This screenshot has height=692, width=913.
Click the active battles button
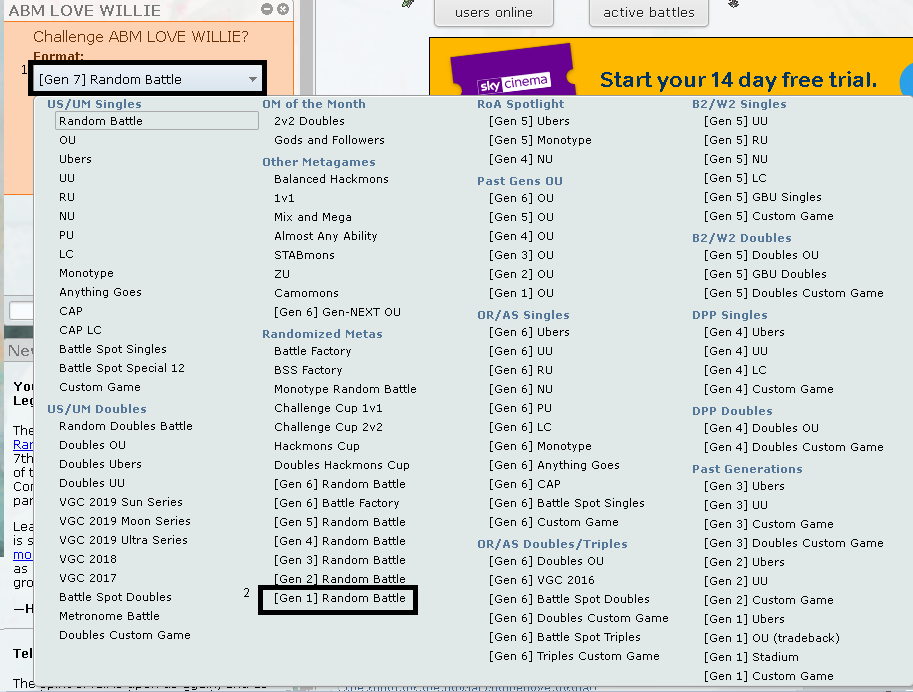(649, 12)
